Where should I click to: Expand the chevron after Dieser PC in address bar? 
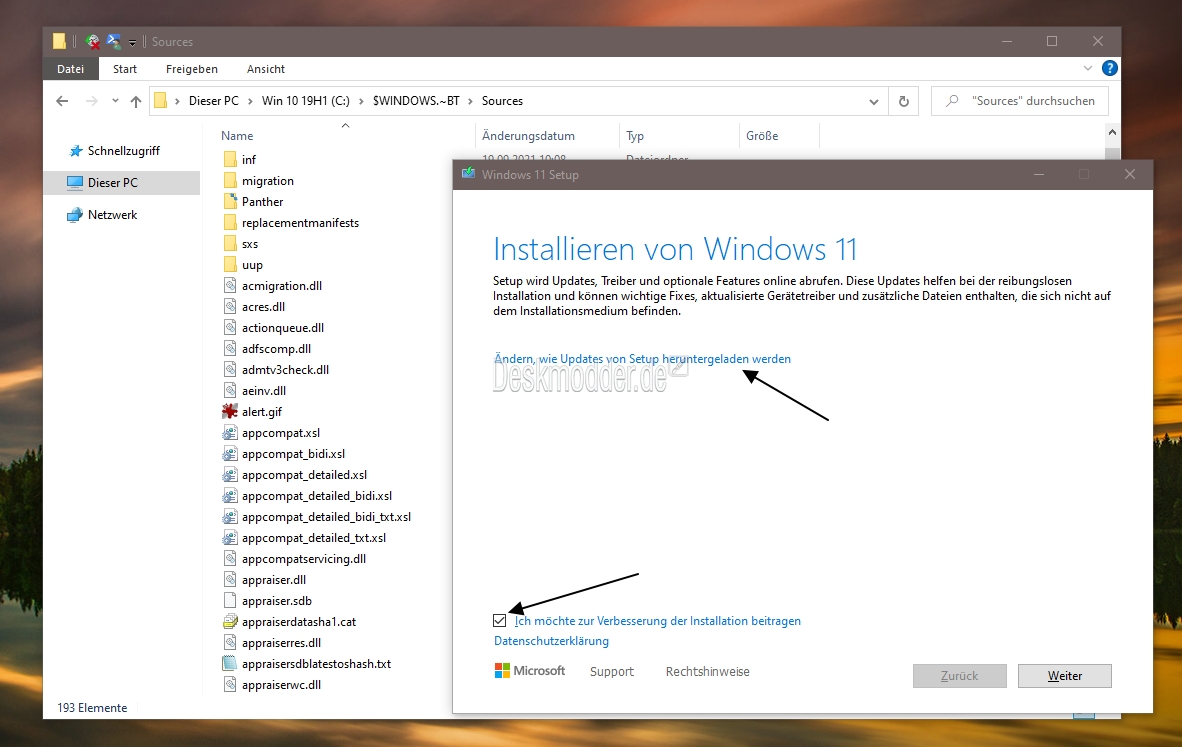click(x=250, y=101)
